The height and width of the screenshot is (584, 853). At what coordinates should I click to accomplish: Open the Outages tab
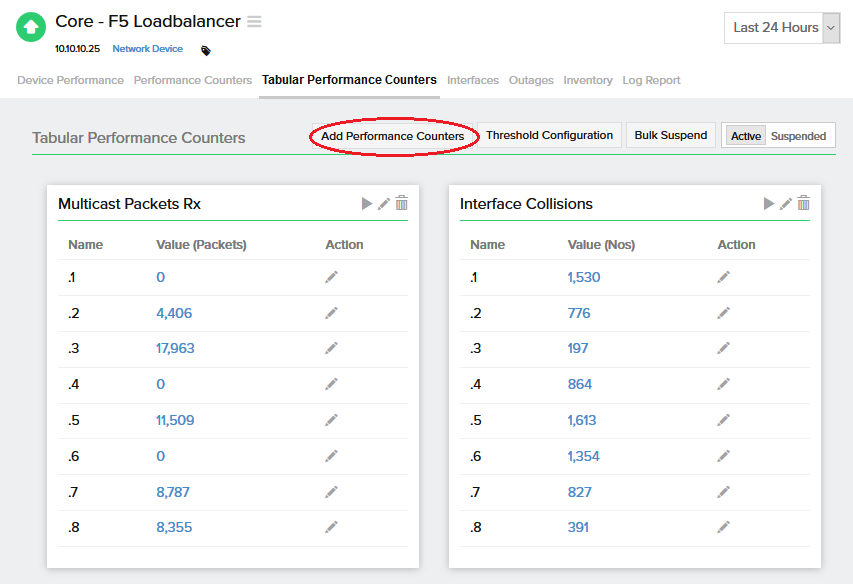(531, 80)
